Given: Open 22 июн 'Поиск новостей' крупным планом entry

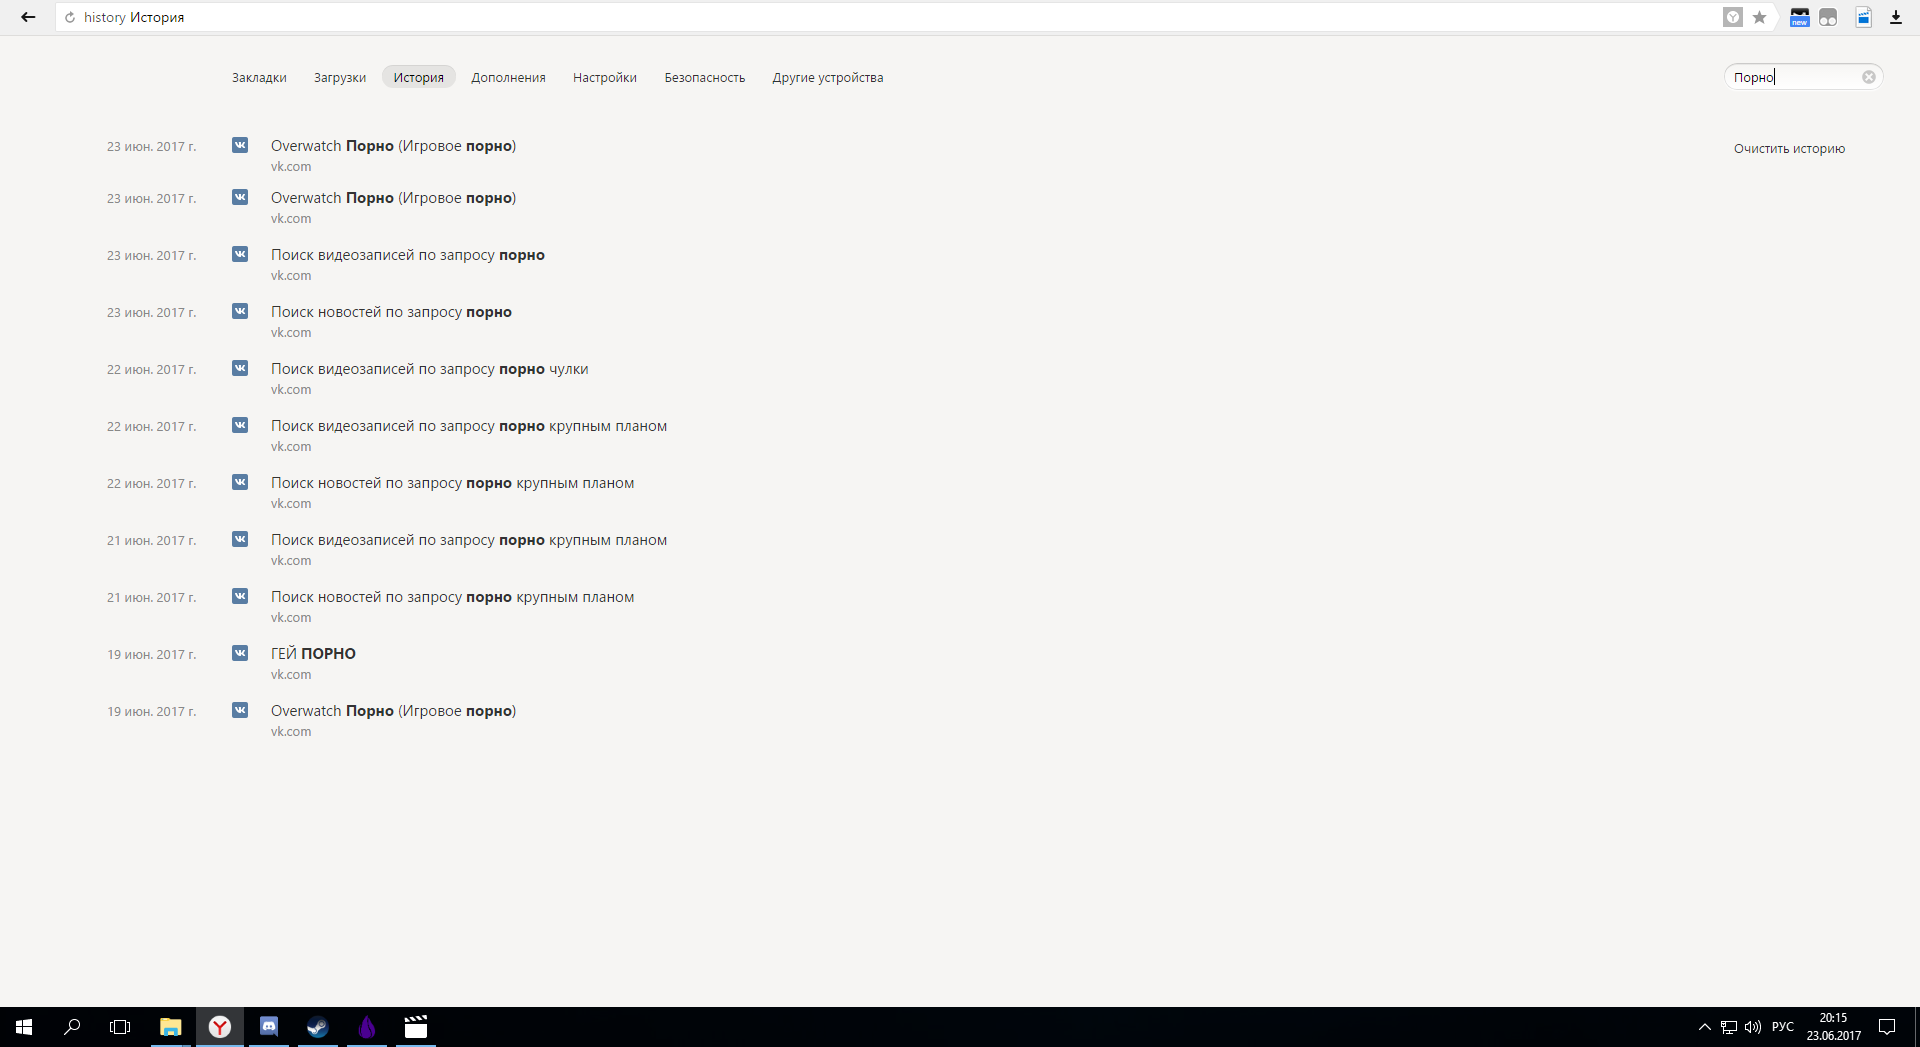Looking at the screenshot, I should pos(453,483).
